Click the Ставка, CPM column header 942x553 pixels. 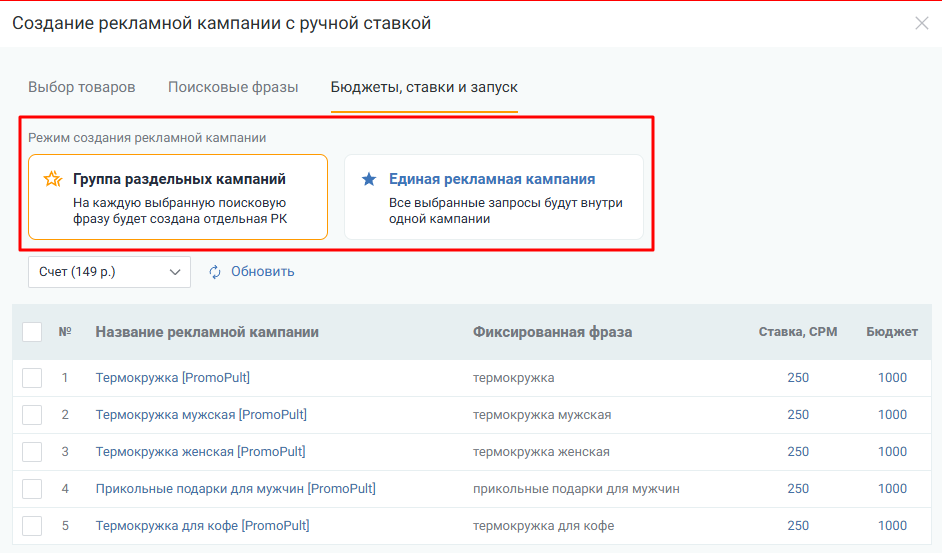[797, 332]
